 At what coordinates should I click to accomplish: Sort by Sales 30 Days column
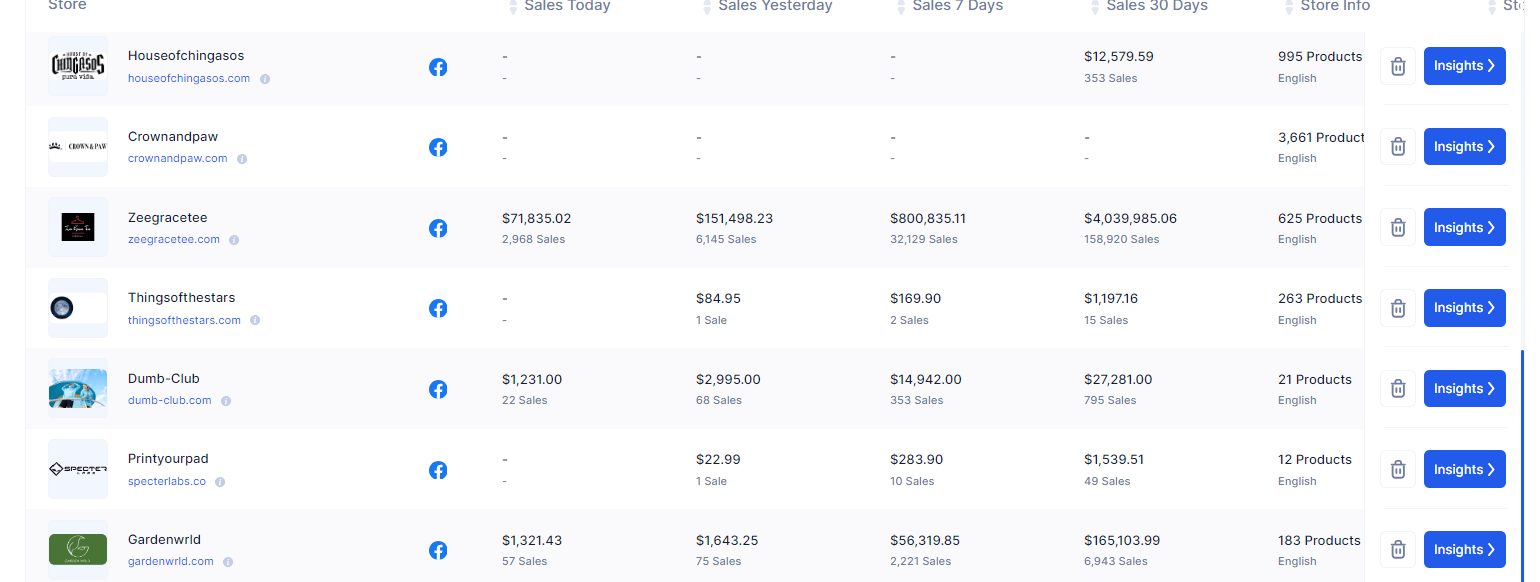pyautogui.click(x=1096, y=7)
